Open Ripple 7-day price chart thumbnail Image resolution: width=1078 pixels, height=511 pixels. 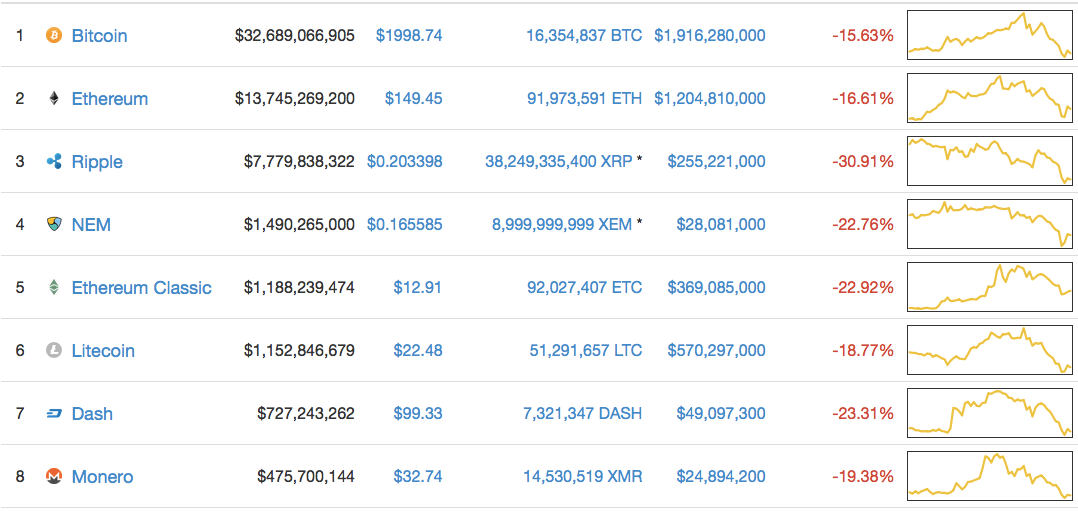(989, 161)
